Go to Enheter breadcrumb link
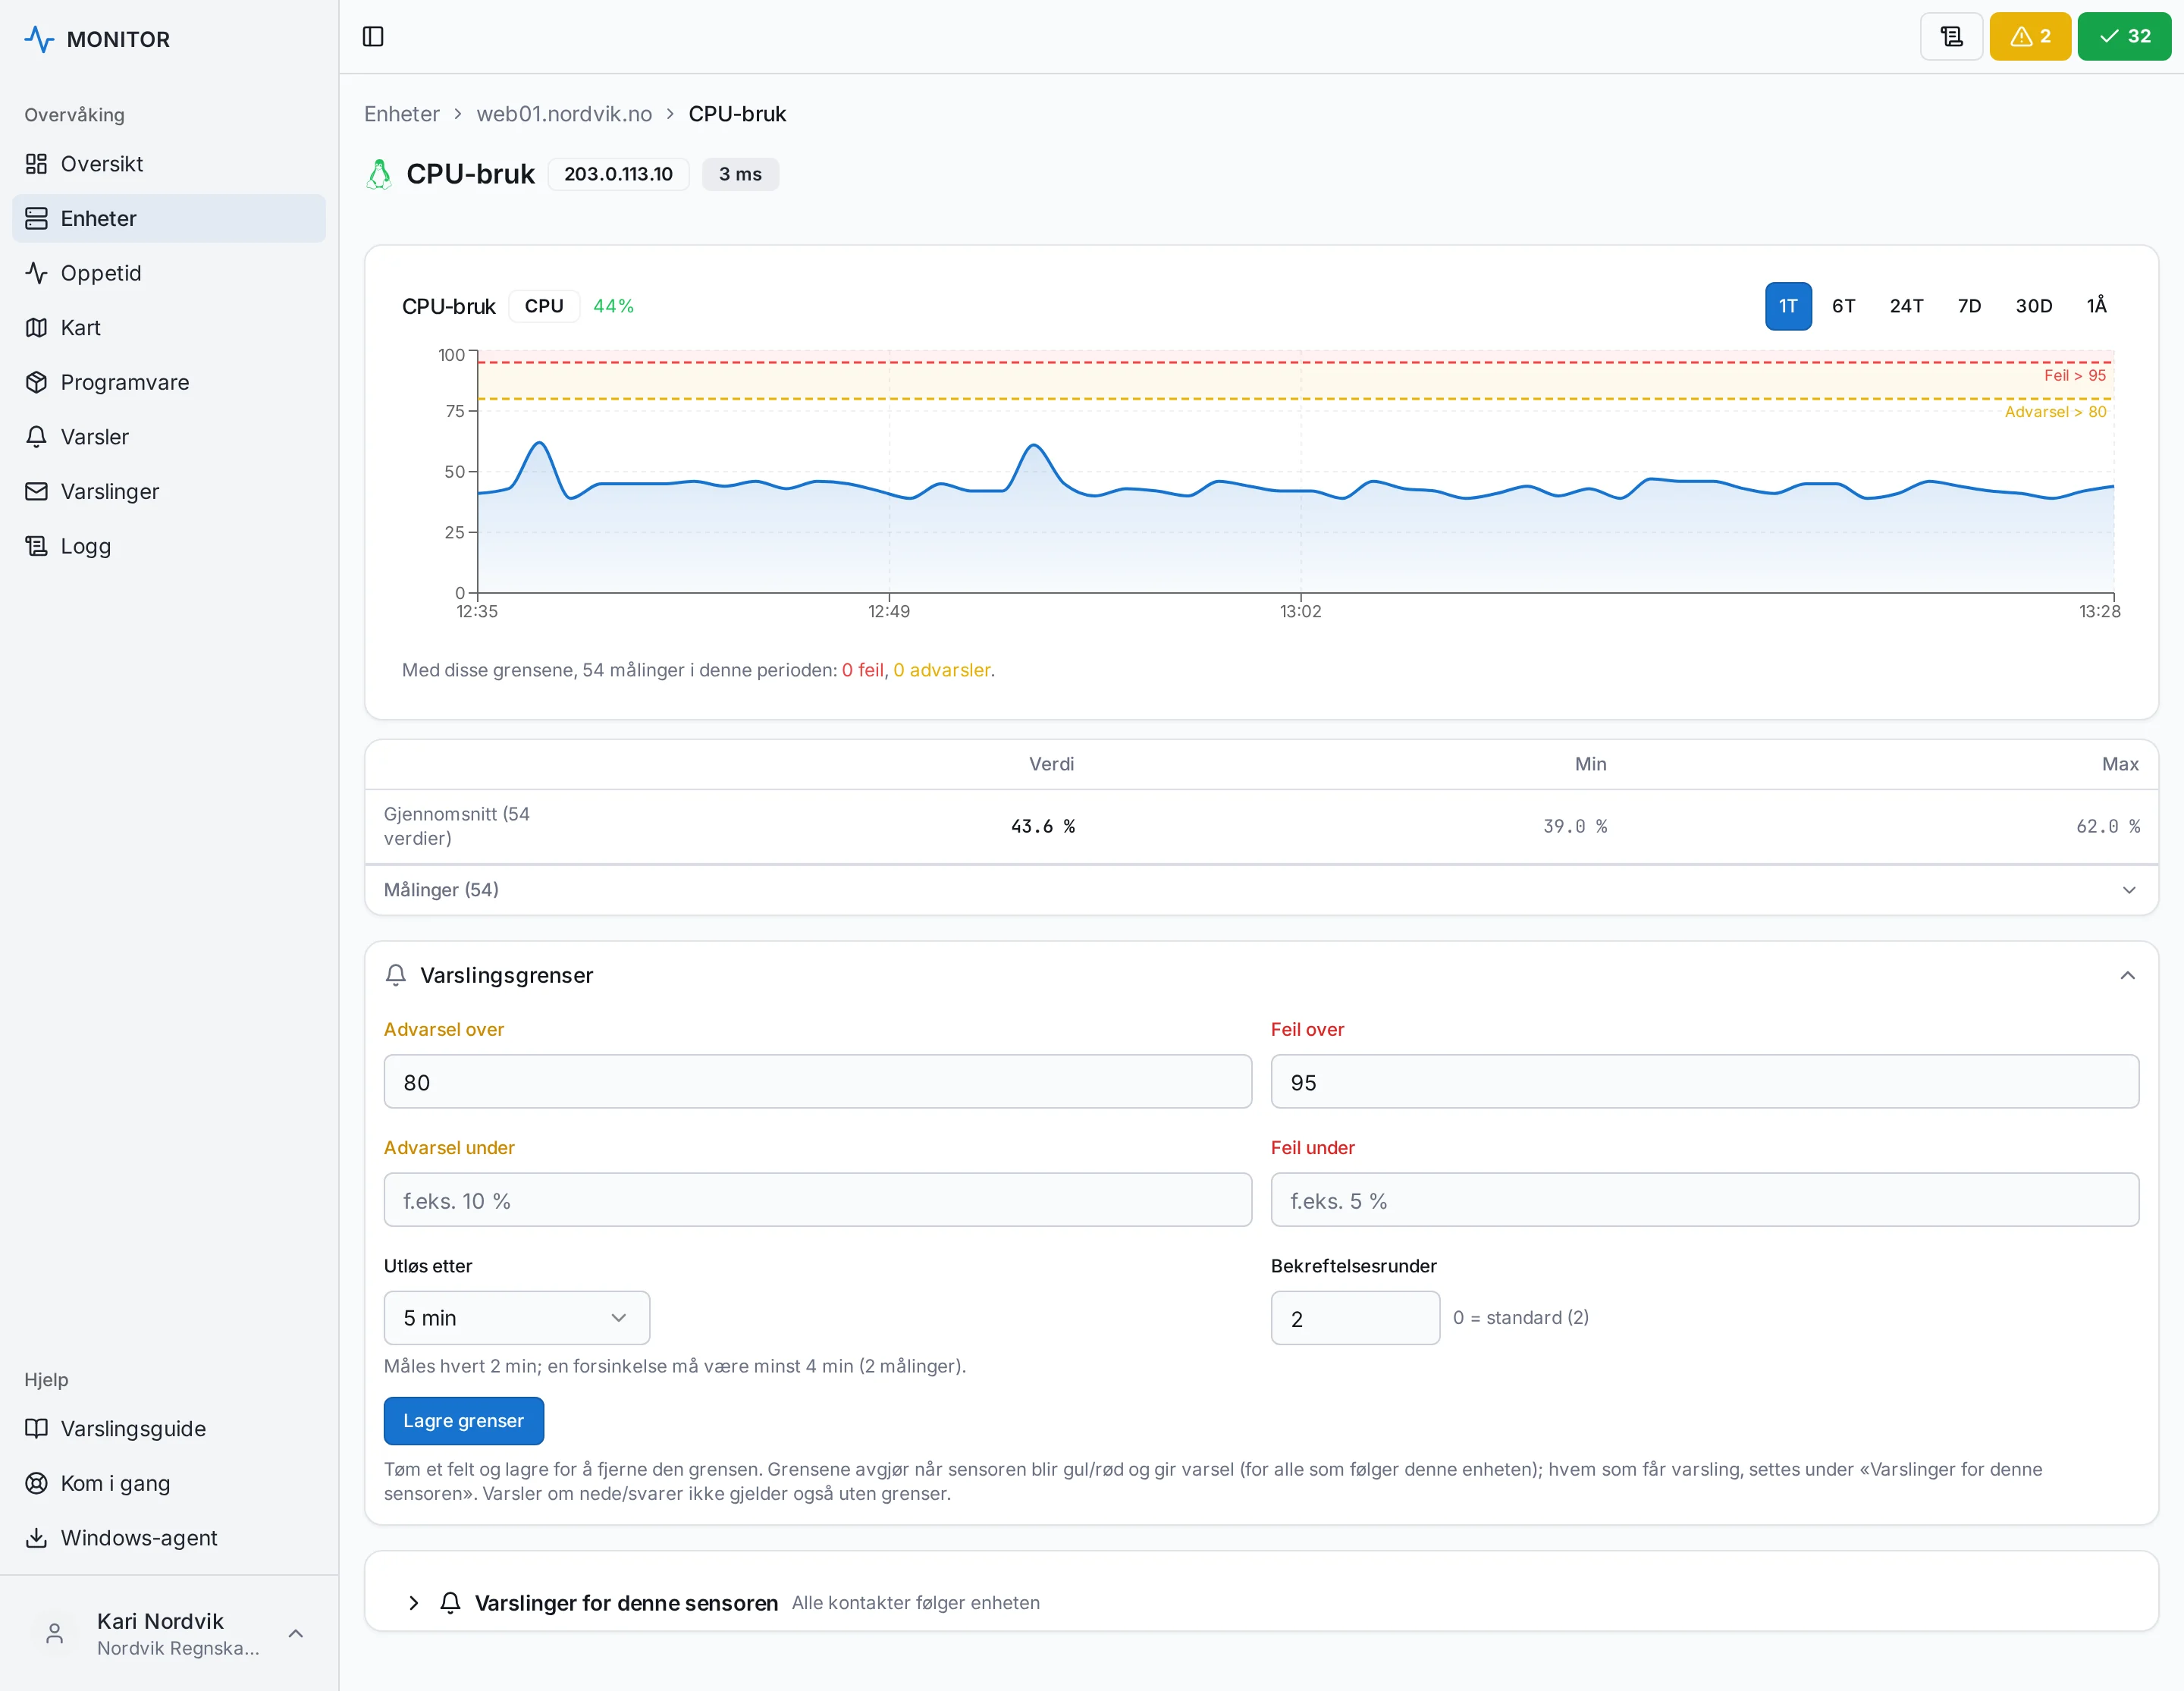Viewport: 2184px width, 1691px height. [x=402, y=114]
